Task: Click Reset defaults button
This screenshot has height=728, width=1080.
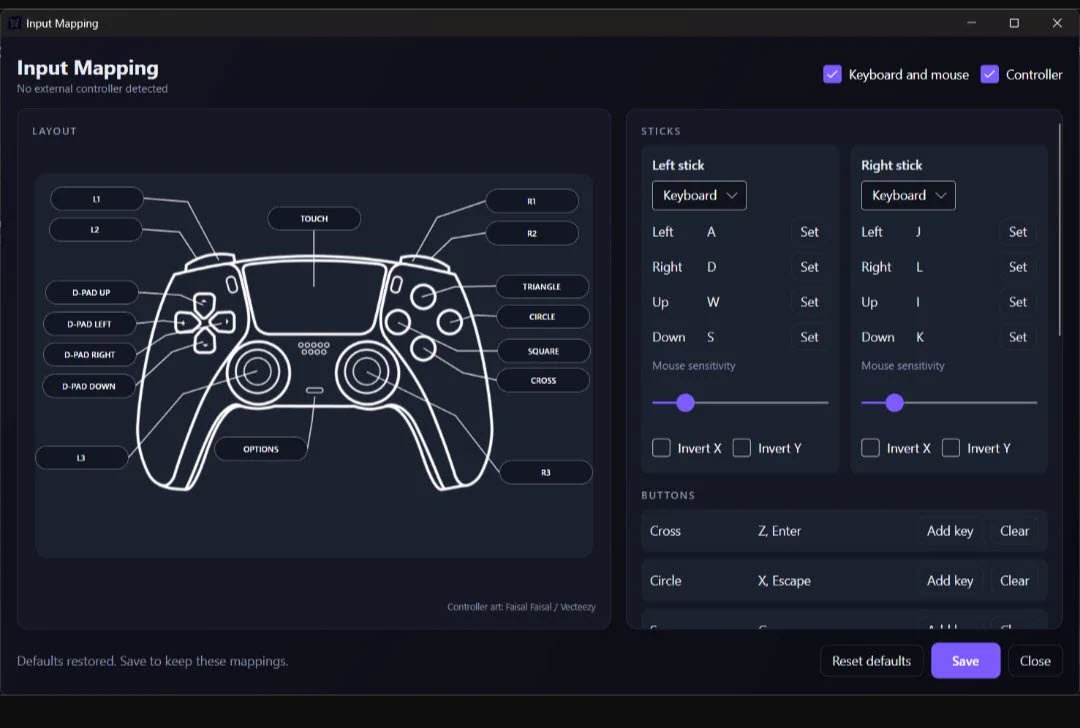Action: 871,661
